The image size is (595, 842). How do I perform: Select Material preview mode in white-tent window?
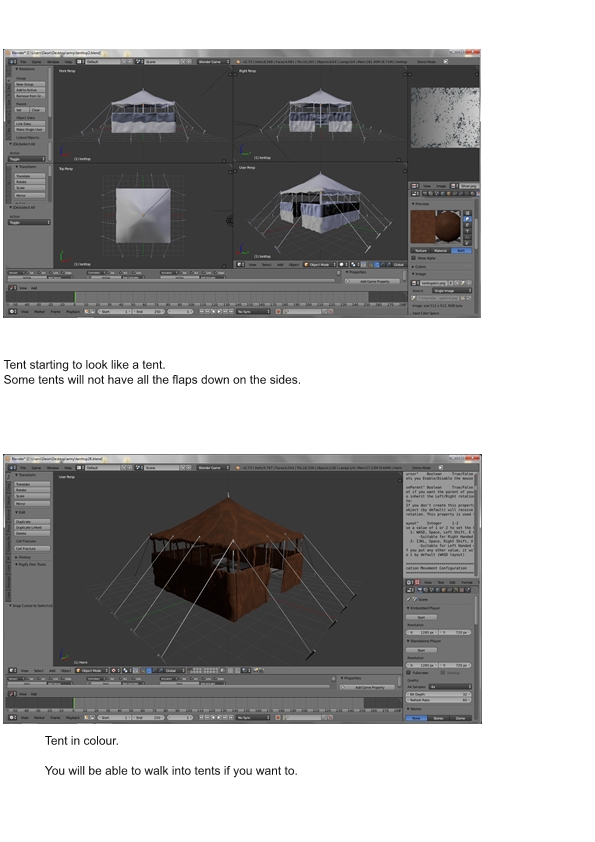[x=440, y=251]
